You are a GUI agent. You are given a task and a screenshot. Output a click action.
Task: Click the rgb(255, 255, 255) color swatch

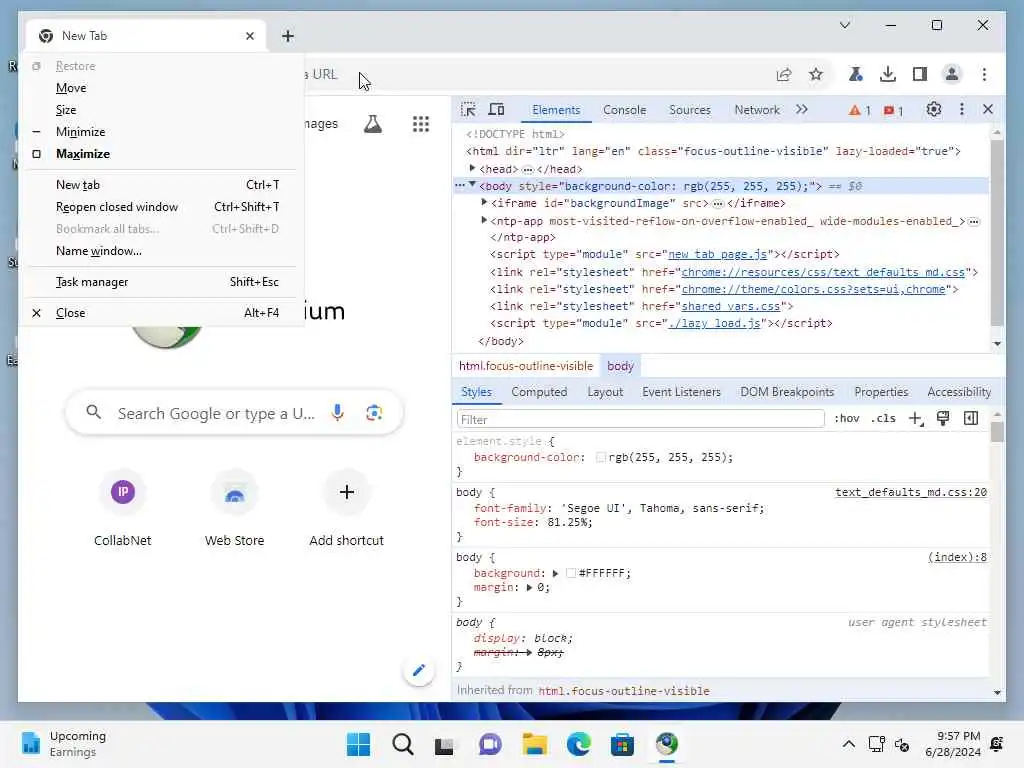pos(601,458)
